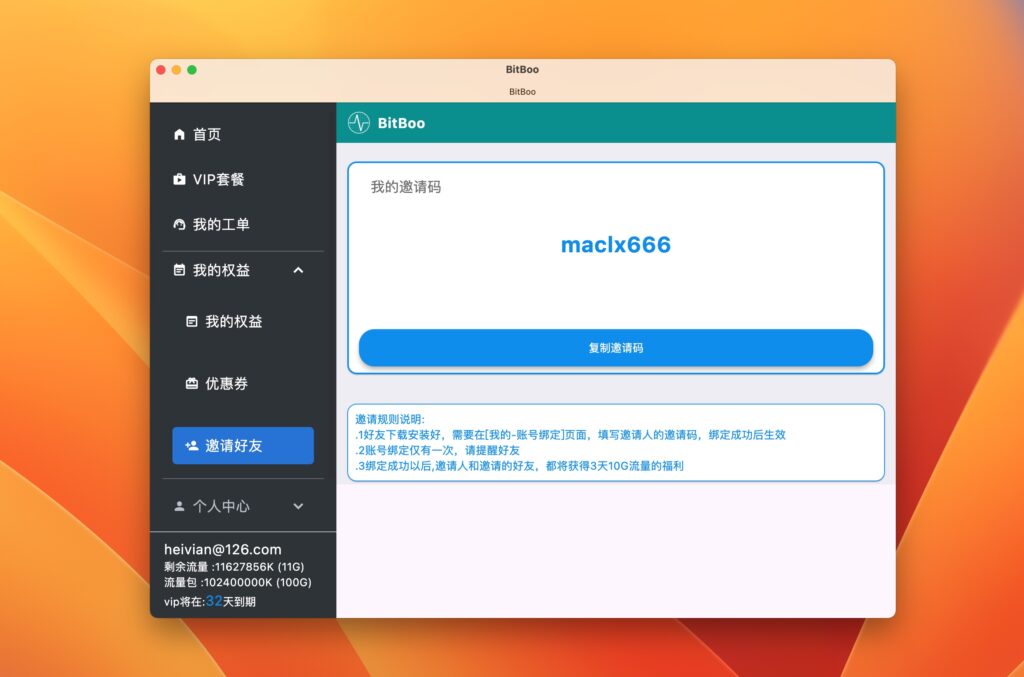This screenshot has width=1024, height=677.
Task: Collapse the 我的权益 section chevron
Action: click(297, 270)
